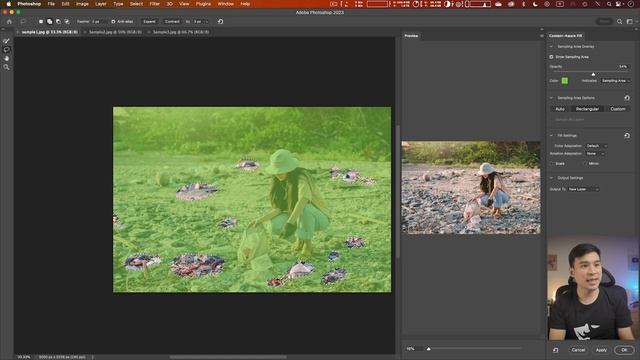
Task: Toggle Show Sampling Area checkbox
Action: 551,57
